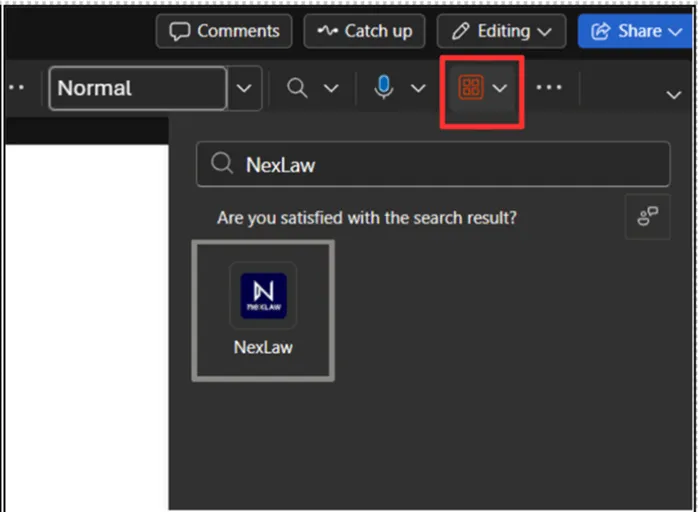Open the Comments pane
This screenshot has width=698, height=512.
[224, 31]
